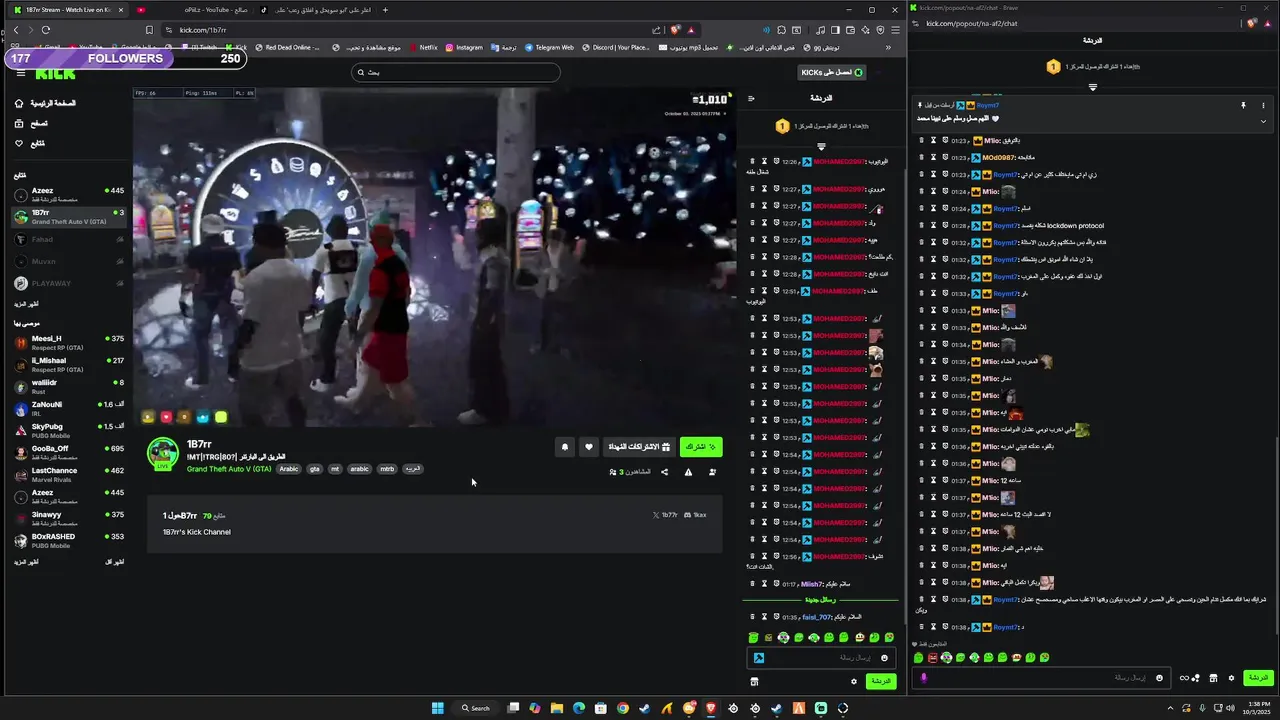Open Instagram bookmark in the bookmarks bar
Screen dimensions: 1280x720
(464, 47)
